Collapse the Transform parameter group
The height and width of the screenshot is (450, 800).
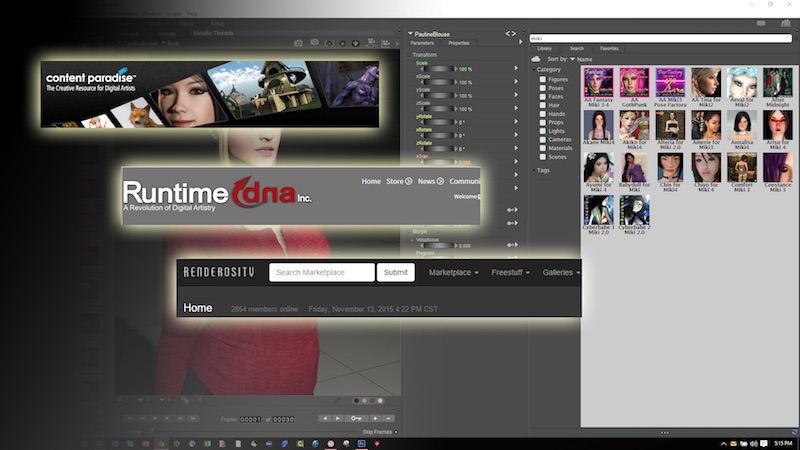coord(410,55)
